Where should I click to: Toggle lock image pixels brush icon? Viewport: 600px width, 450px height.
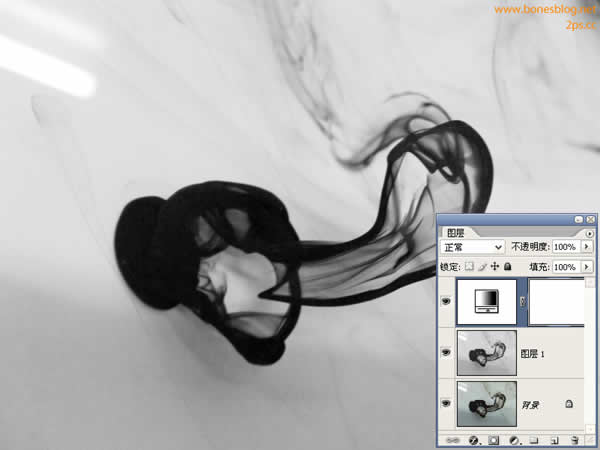pyautogui.click(x=482, y=266)
